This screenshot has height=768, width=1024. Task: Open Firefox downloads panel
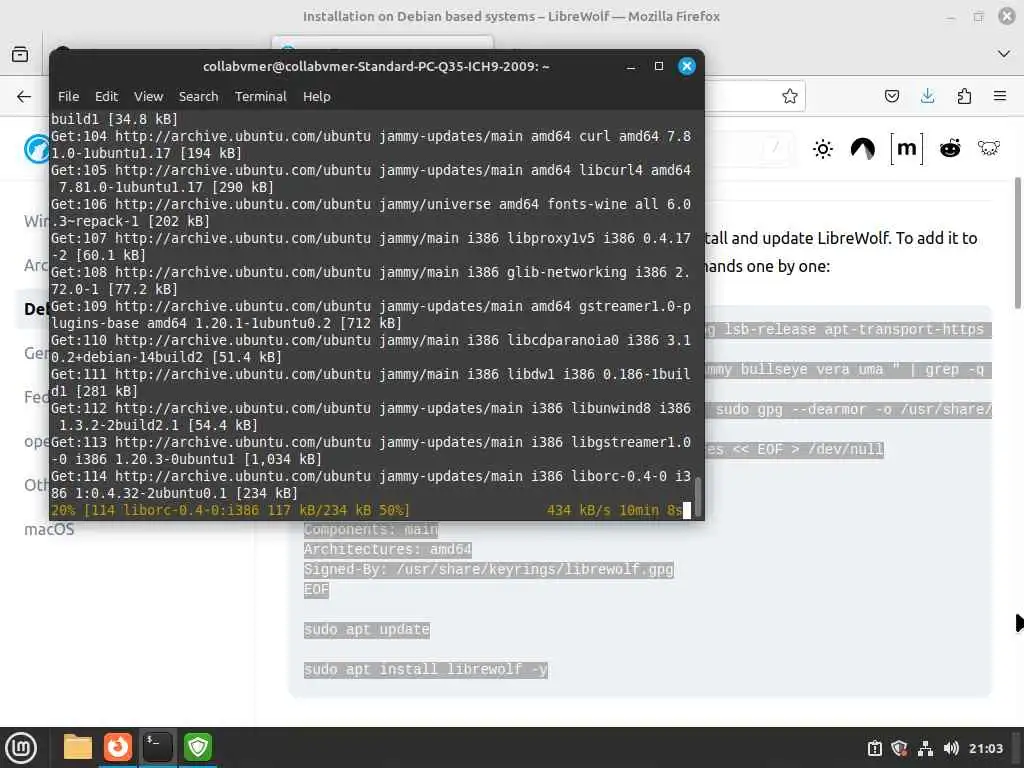(x=927, y=97)
